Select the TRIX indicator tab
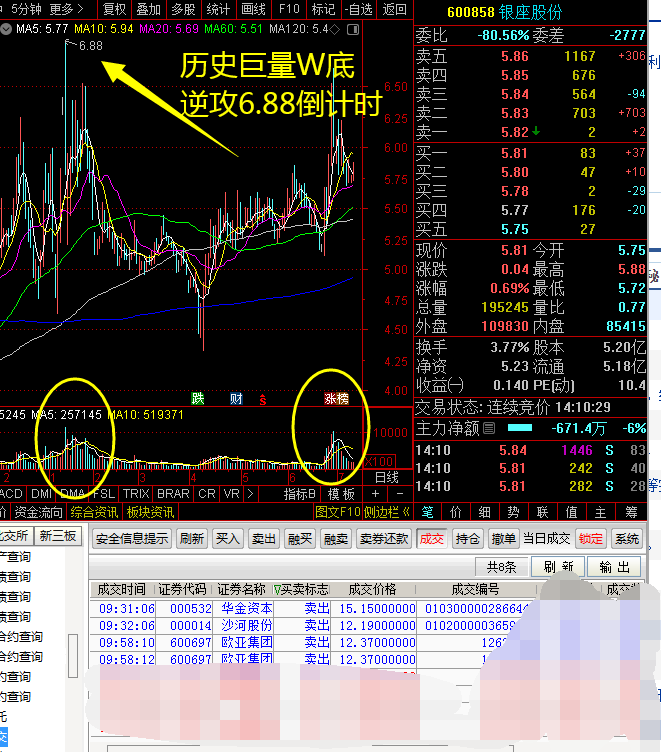This screenshot has width=661, height=752. pos(136,494)
